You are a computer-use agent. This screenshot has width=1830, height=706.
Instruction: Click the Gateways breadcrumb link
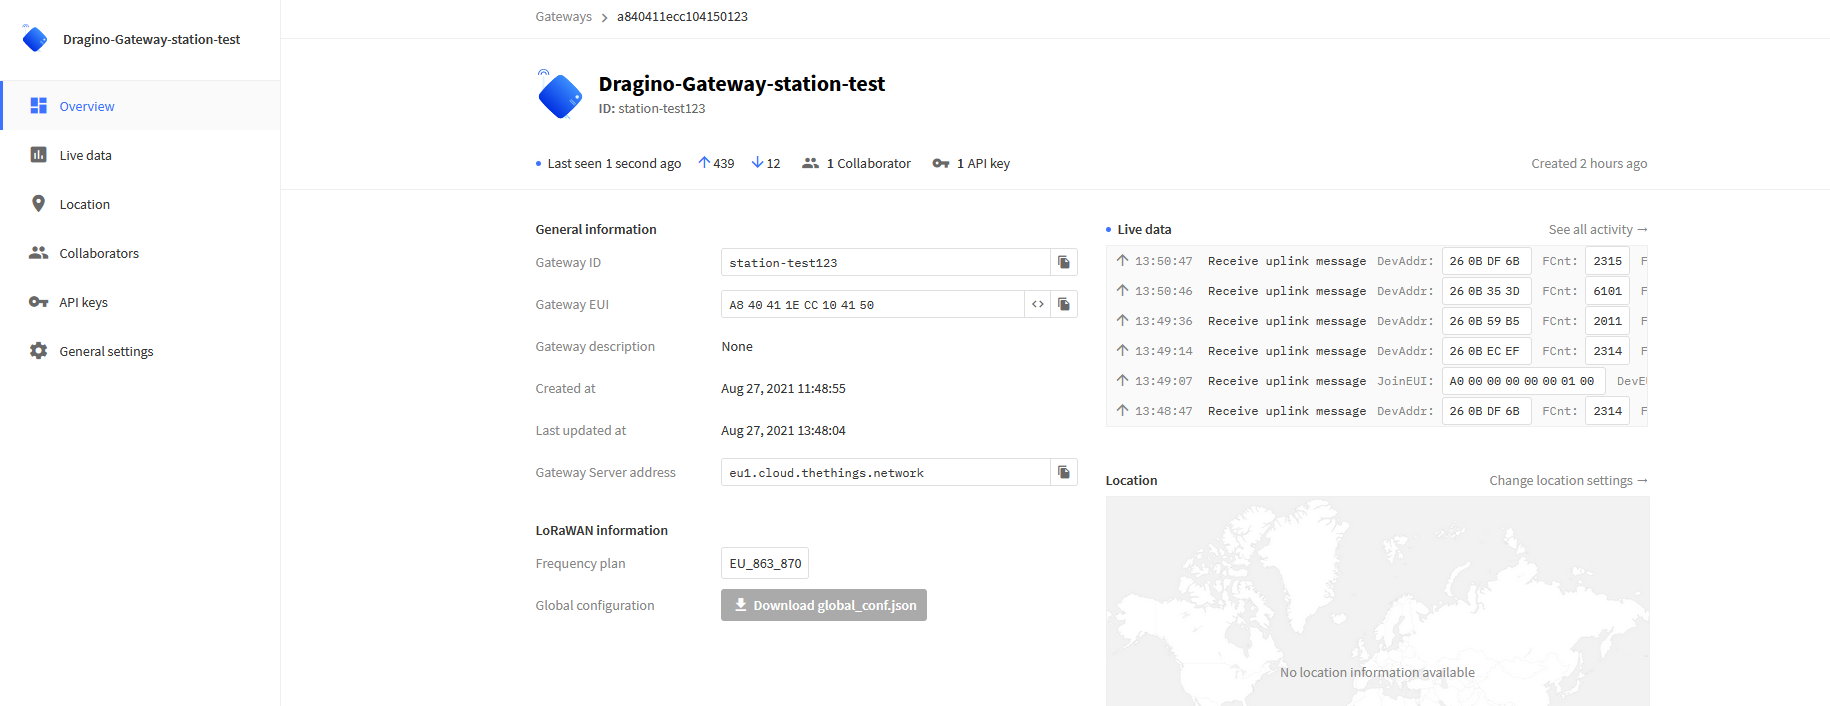[x=563, y=17]
